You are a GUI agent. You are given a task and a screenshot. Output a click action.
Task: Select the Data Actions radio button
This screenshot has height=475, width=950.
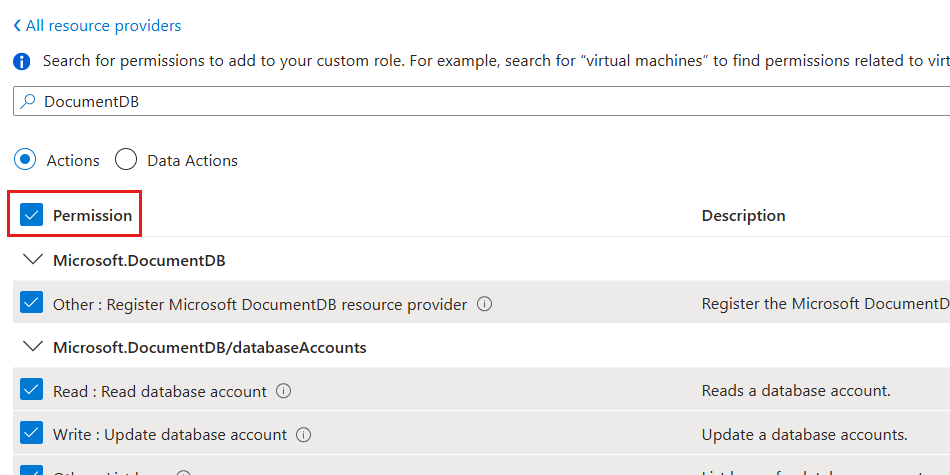coord(126,160)
